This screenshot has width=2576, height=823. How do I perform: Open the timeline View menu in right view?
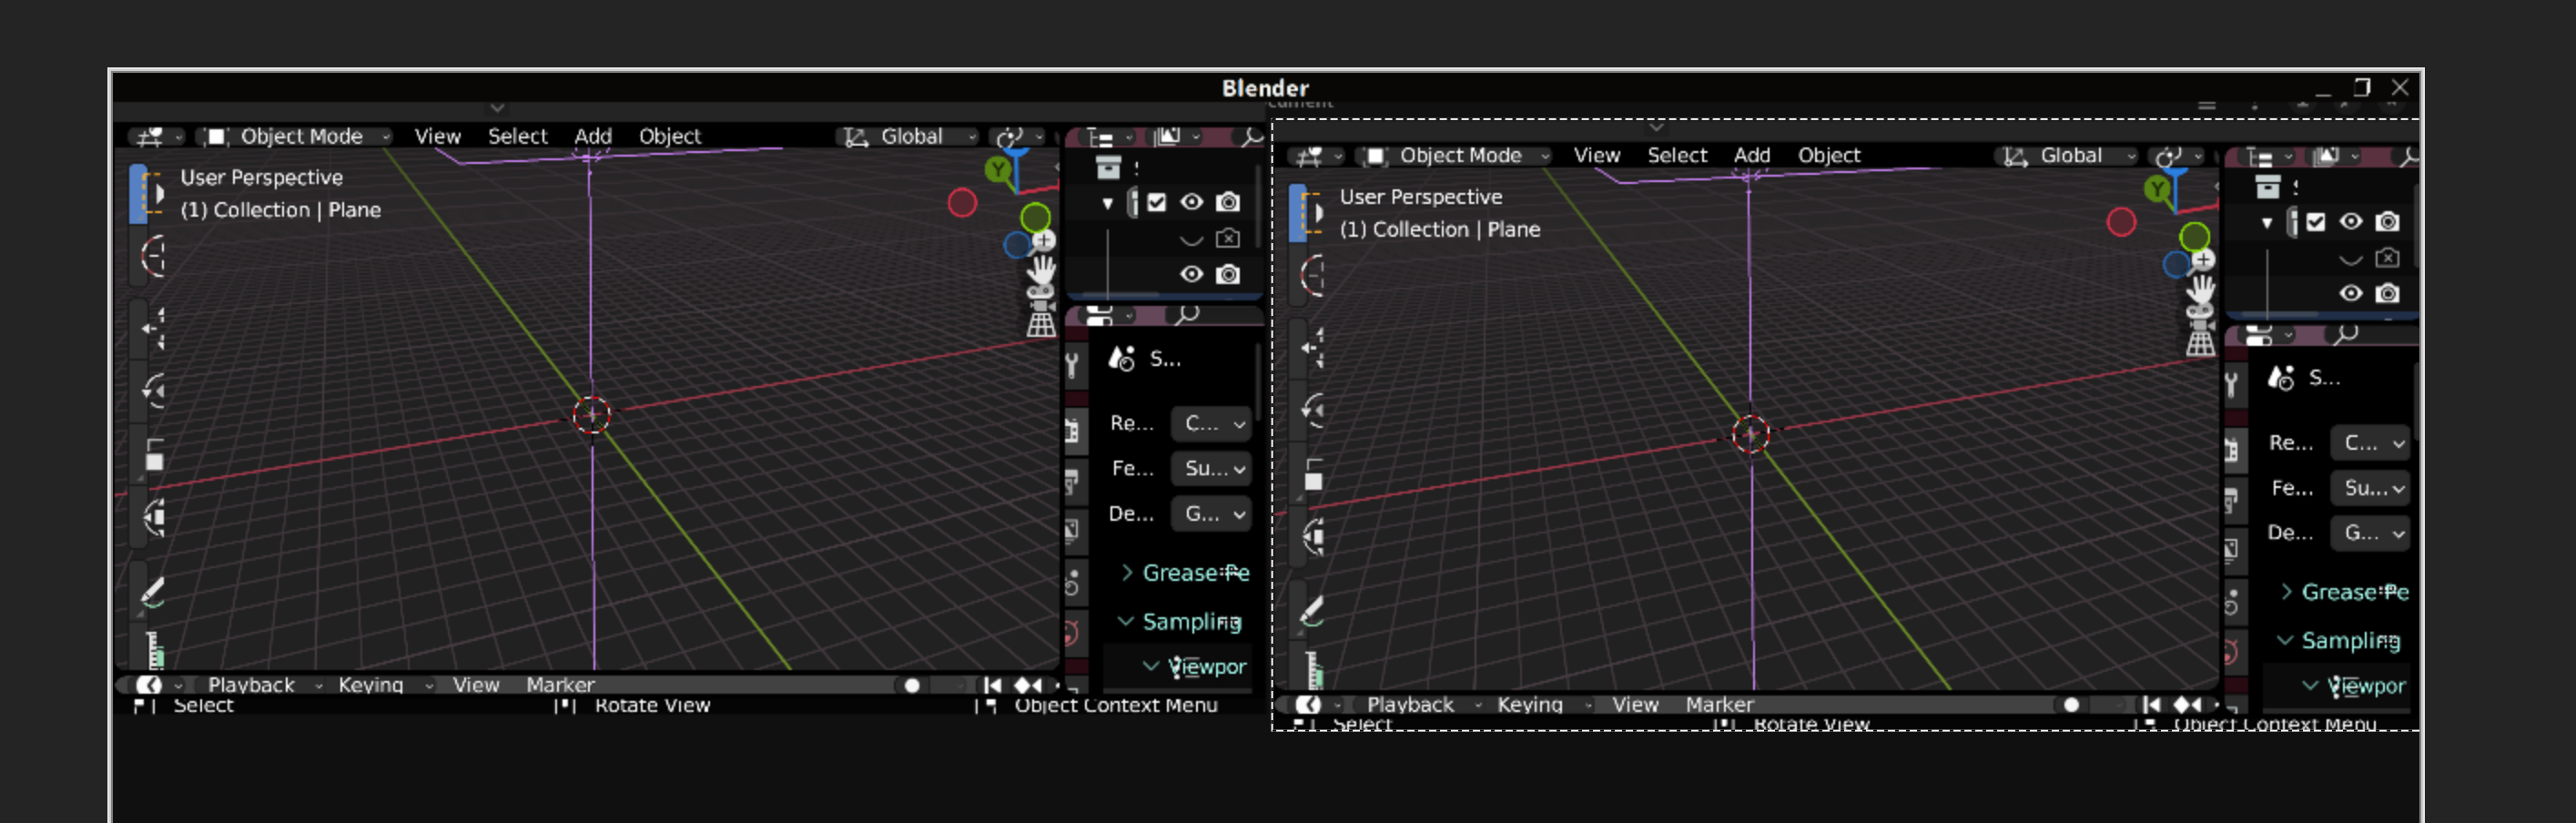point(1634,704)
